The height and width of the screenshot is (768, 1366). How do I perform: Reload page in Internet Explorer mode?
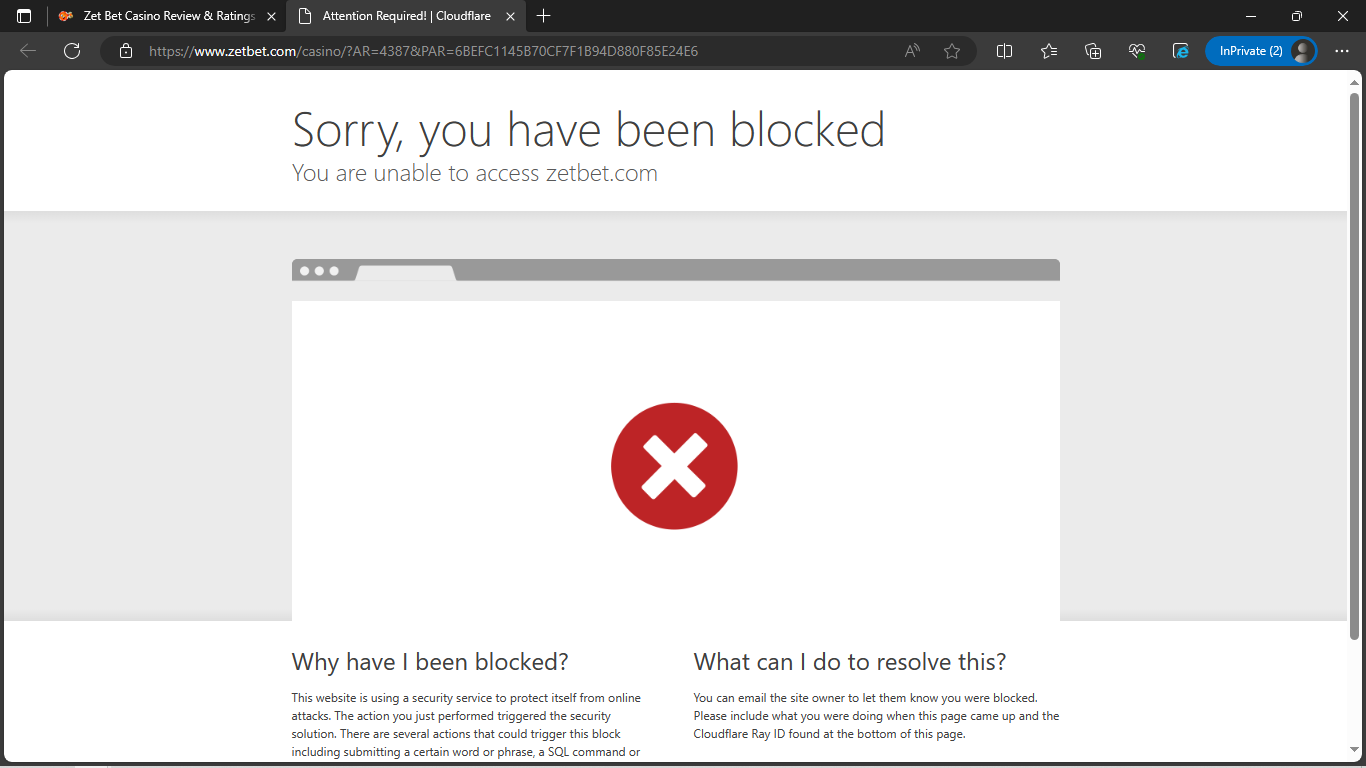[1181, 51]
